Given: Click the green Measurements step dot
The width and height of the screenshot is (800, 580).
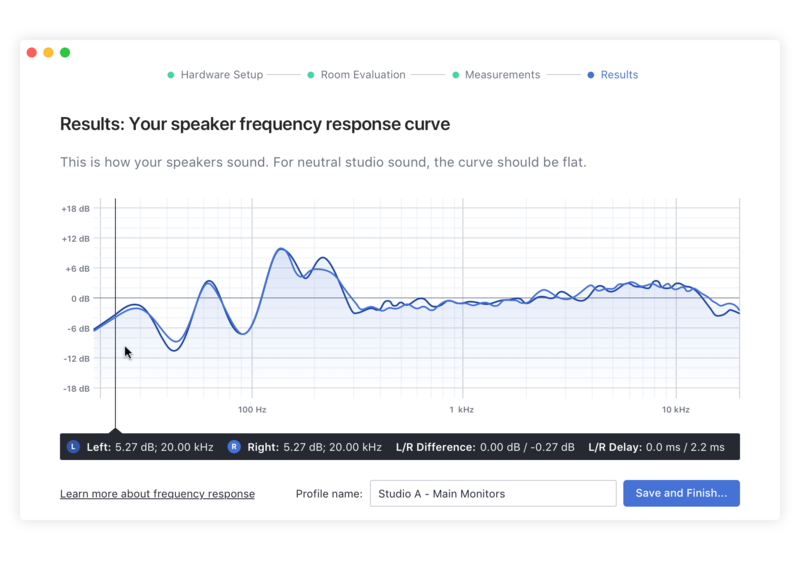Looking at the screenshot, I should pos(456,75).
